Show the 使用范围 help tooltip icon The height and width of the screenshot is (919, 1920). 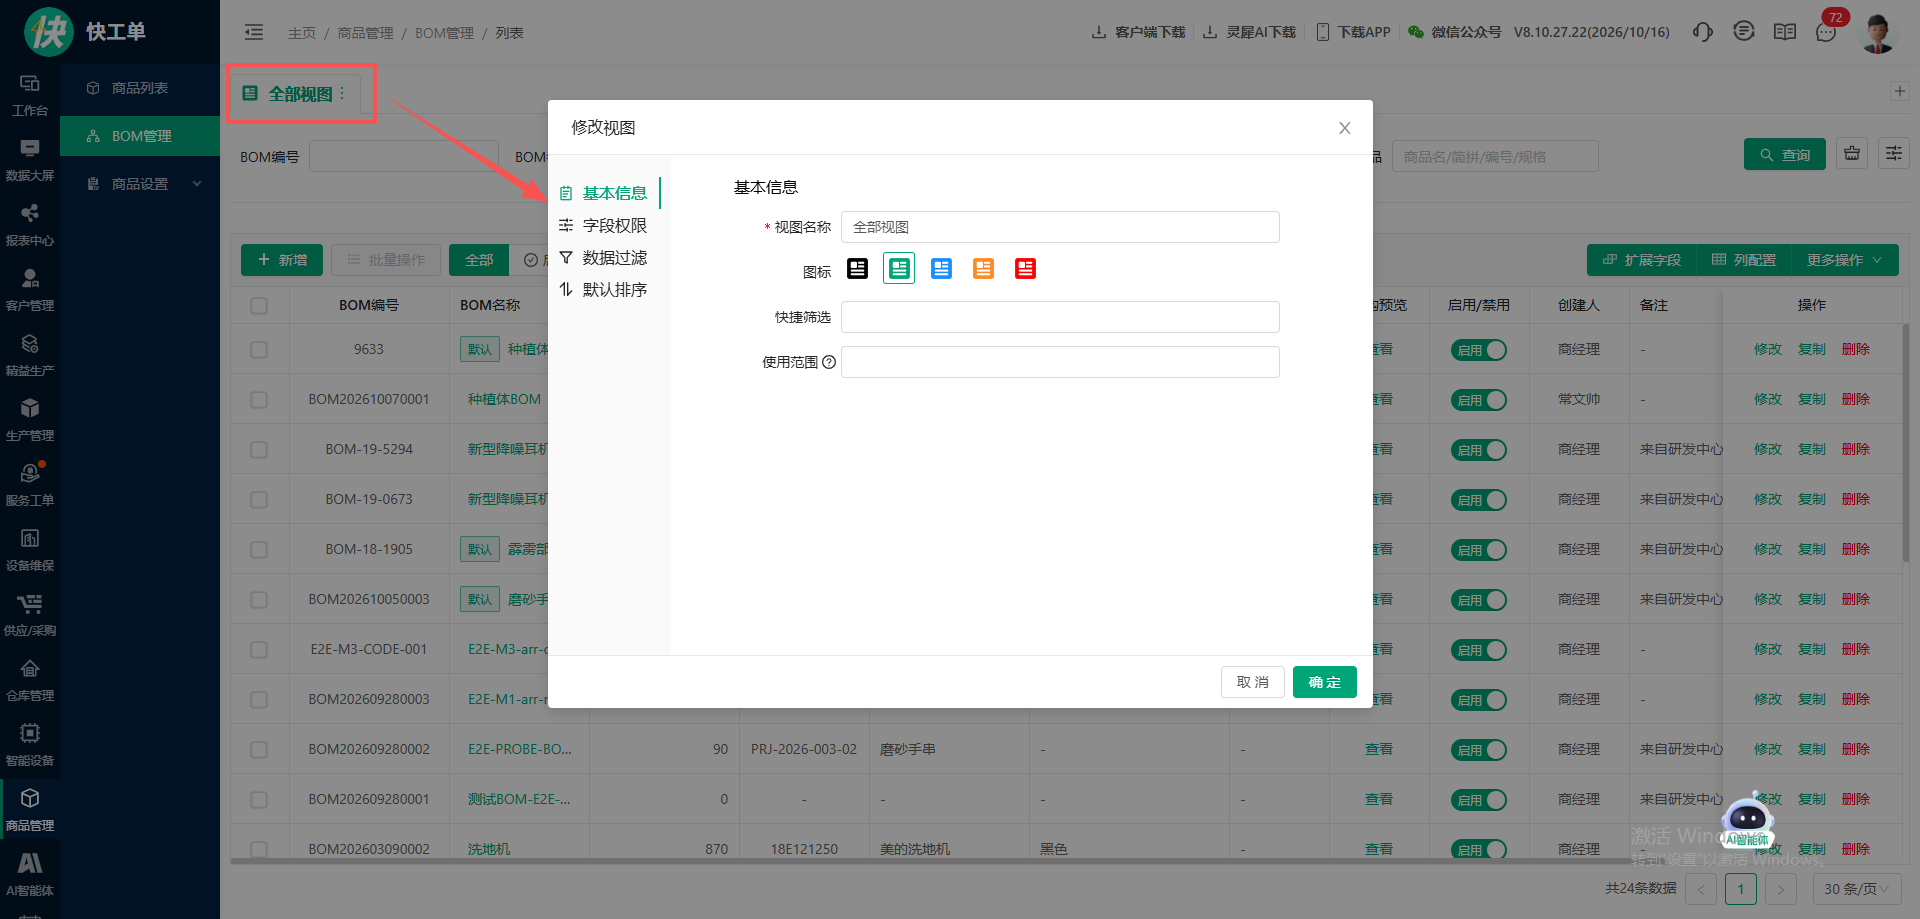829,362
